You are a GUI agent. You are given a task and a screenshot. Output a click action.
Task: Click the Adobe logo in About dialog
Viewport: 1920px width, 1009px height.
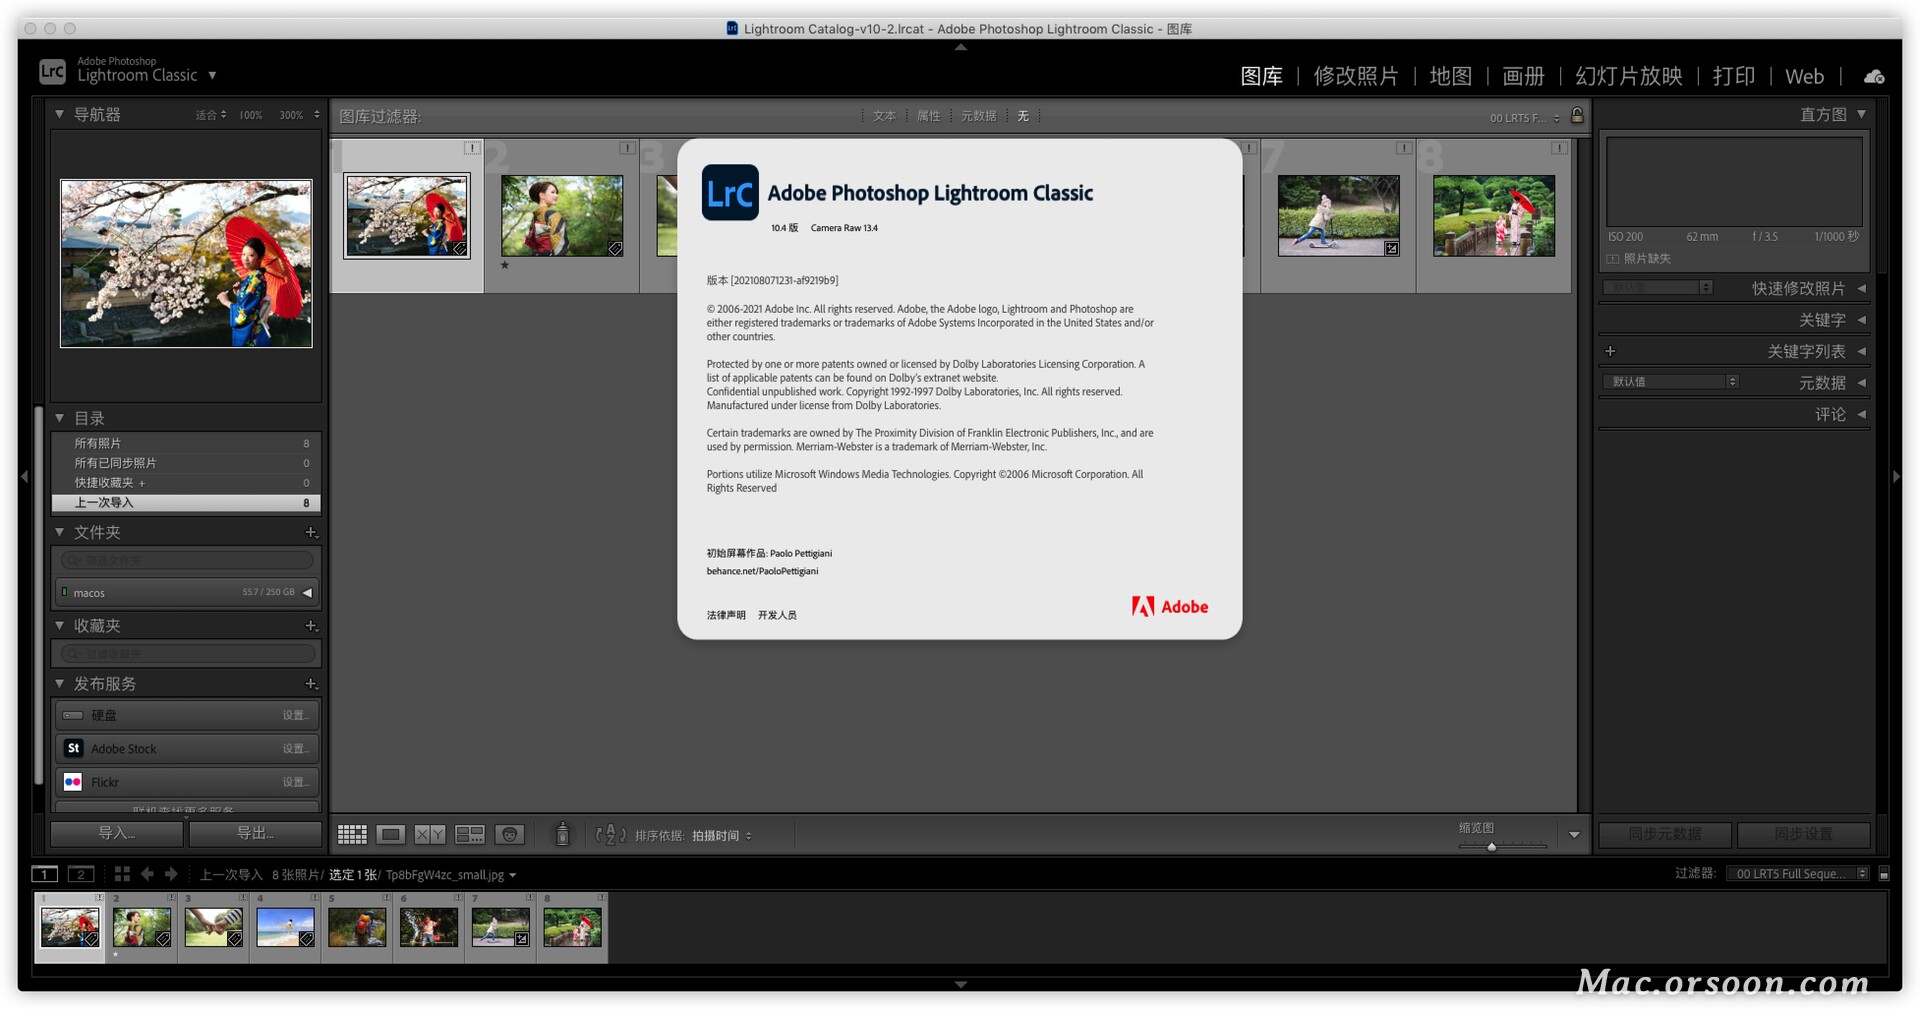(1169, 606)
